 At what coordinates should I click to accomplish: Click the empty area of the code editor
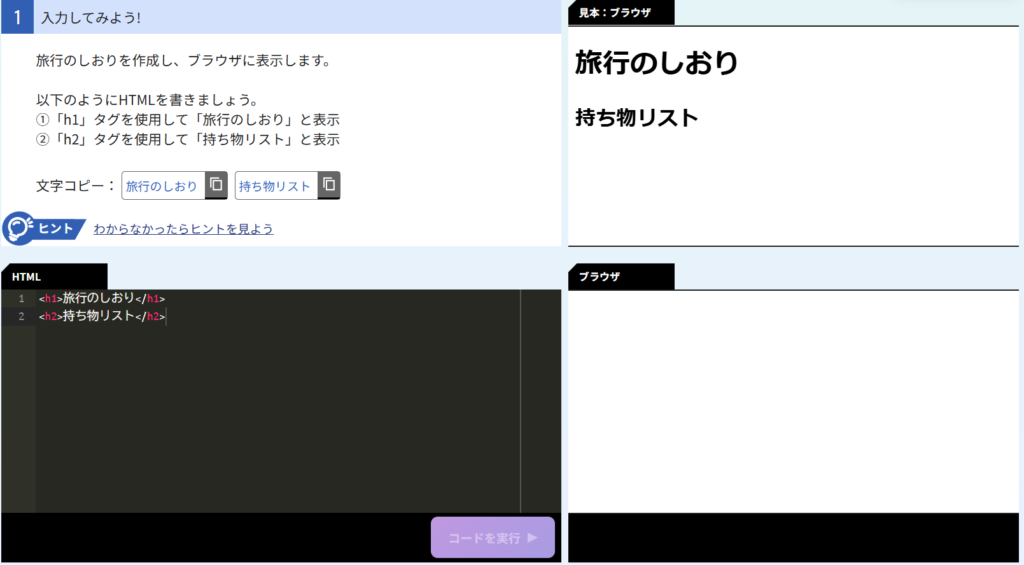pyautogui.click(x=280, y=420)
